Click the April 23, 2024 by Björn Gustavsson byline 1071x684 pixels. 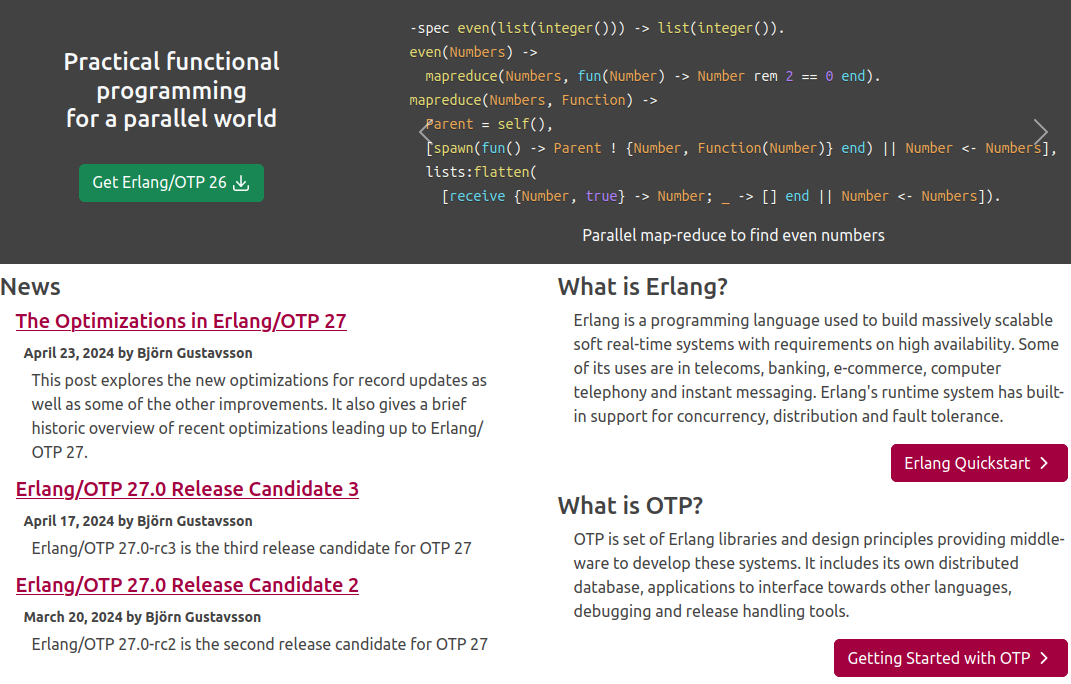coord(138,353)
